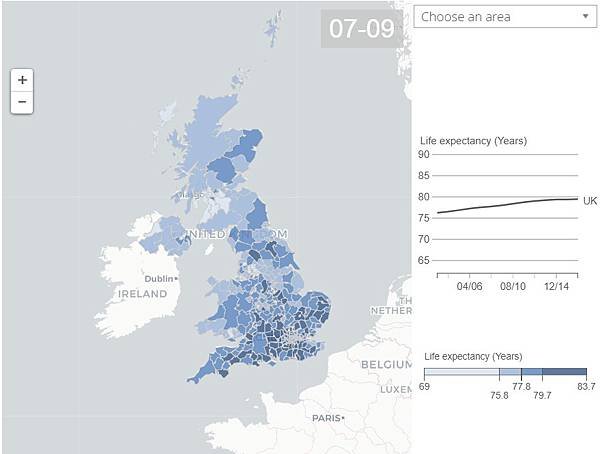Click the UK life expectancy trend line
Screen dimensions: 600x454
[507, 205]
